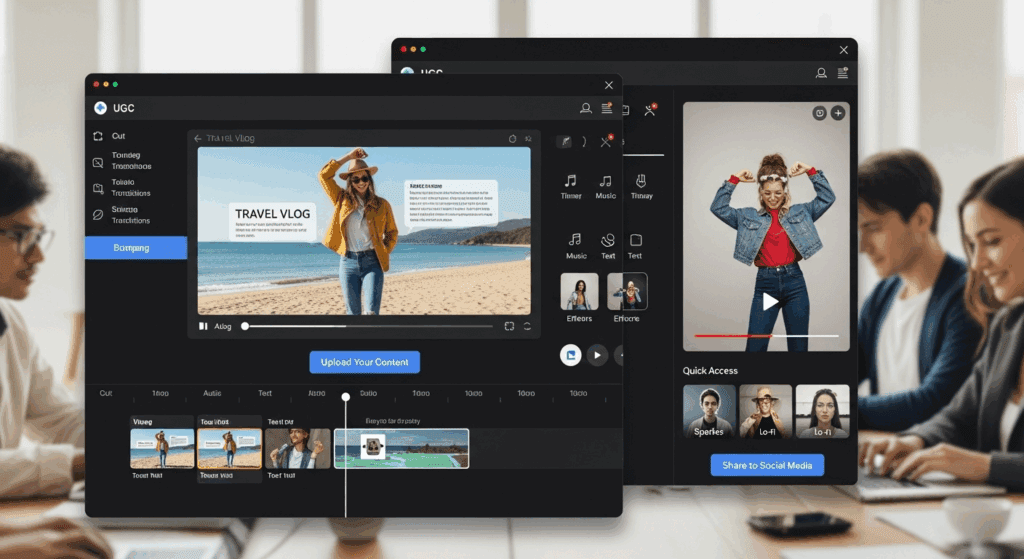The height and width of the screenshot is (559, 1024).
Task: Click Share to Social Media button
Action: pyautogui.click(x=767, y=465)
